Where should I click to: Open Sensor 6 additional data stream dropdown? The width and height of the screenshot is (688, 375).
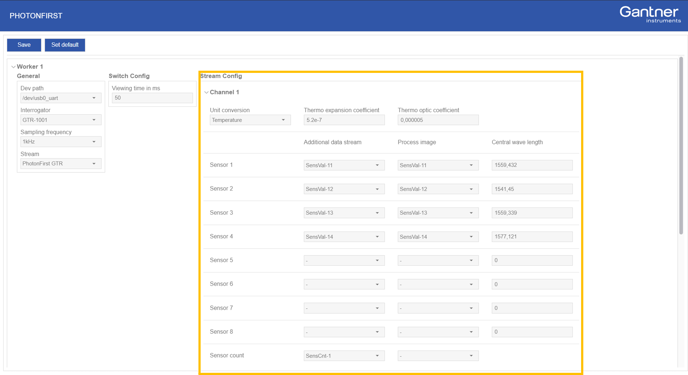pos(344,284)
